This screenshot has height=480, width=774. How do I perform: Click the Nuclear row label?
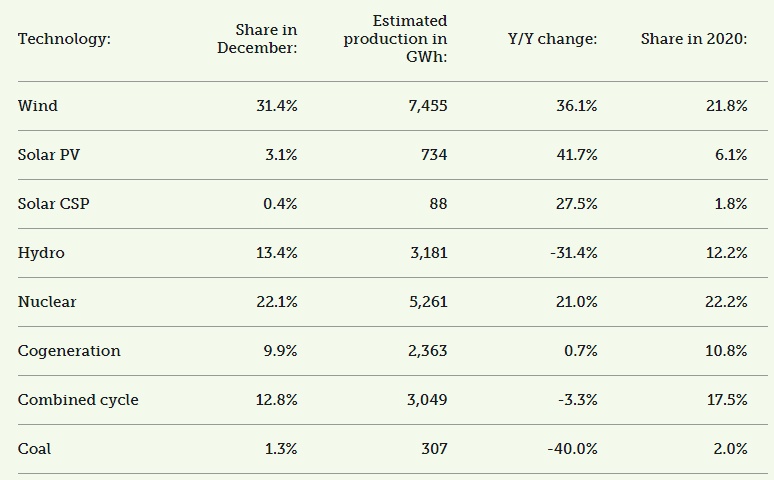point(47,302)
